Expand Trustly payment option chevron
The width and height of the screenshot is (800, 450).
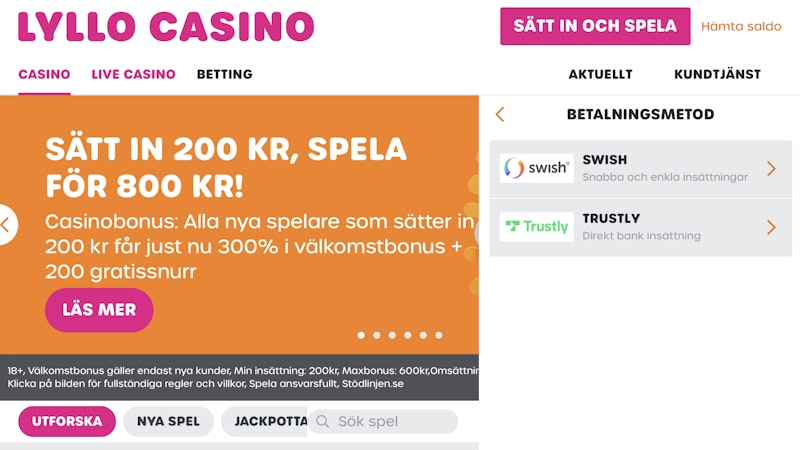click(771, 227)
